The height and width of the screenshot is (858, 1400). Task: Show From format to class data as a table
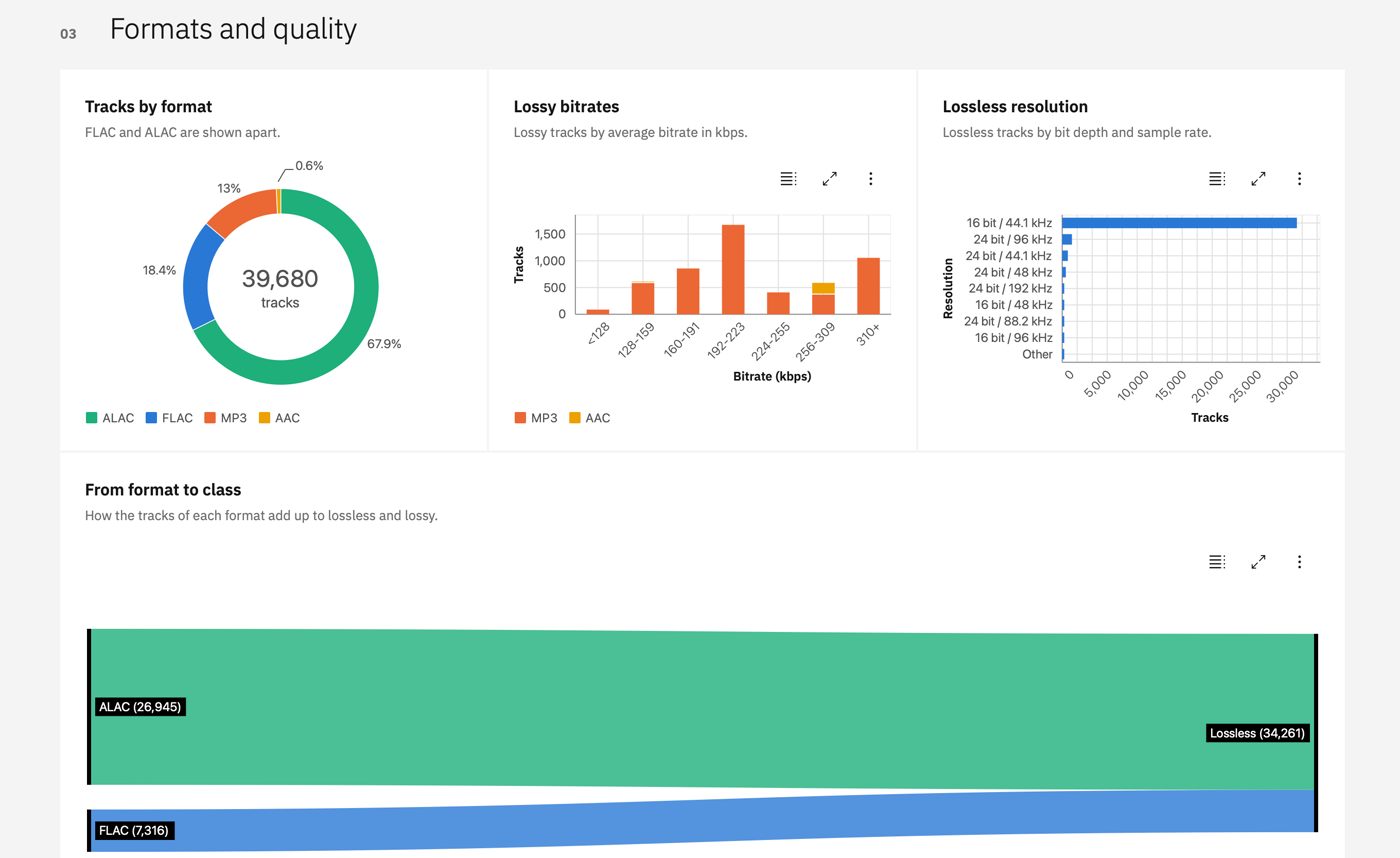pos(1217,562)
